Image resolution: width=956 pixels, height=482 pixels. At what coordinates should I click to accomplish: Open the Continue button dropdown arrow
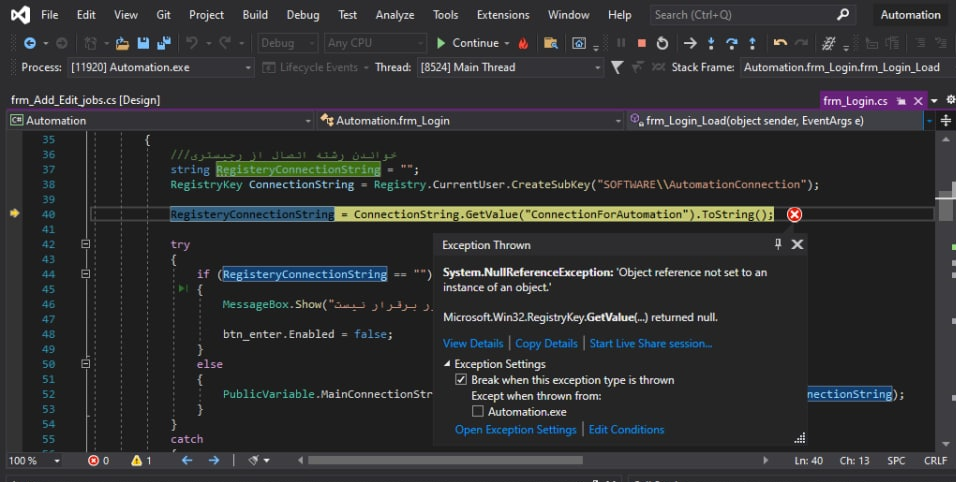point(507,43)
